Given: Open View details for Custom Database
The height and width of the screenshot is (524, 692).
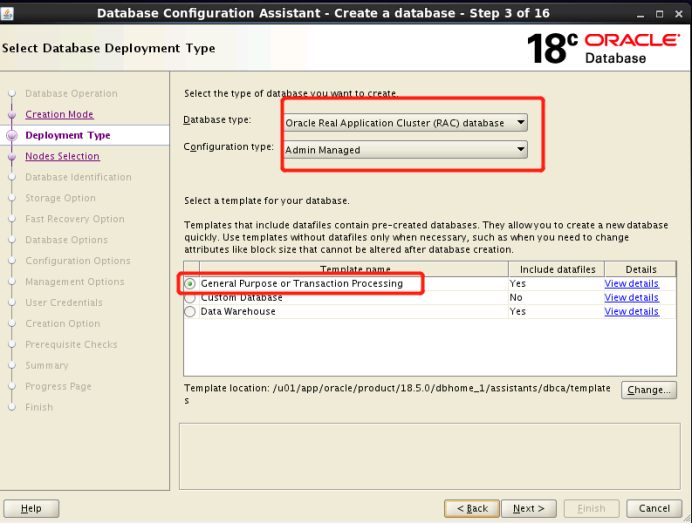Looking at the screenshot, I should 631,298.
